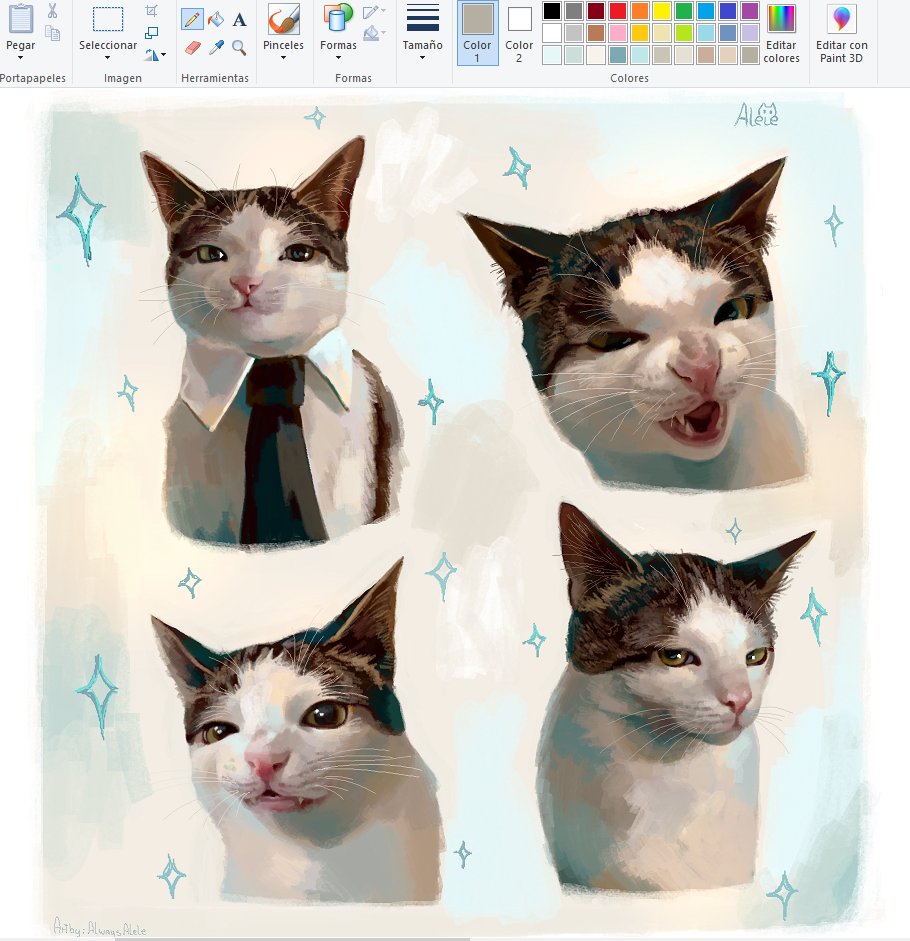Expand the Tamaño dropdown arrow

pyautogui.click(x=423, y=58)
